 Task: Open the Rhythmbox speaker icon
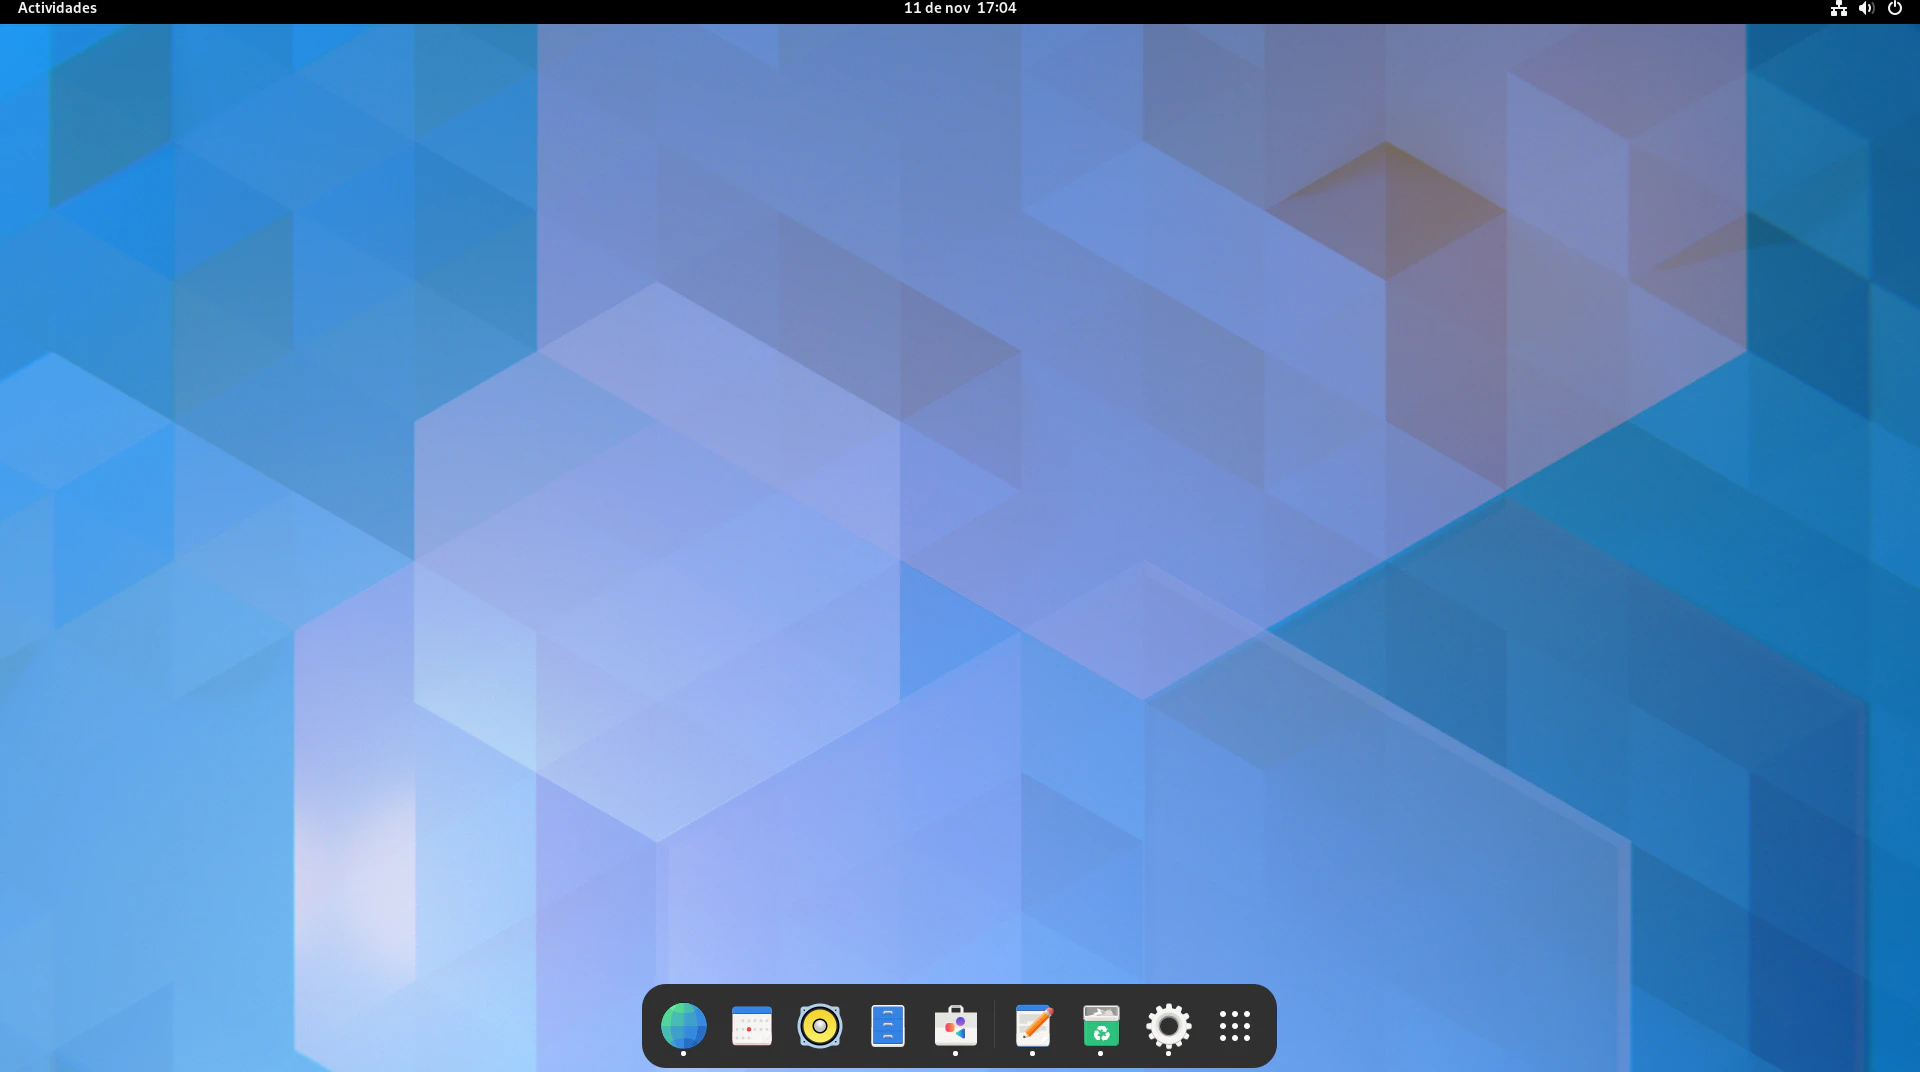pyautogui.click(x=819, y=1025)
